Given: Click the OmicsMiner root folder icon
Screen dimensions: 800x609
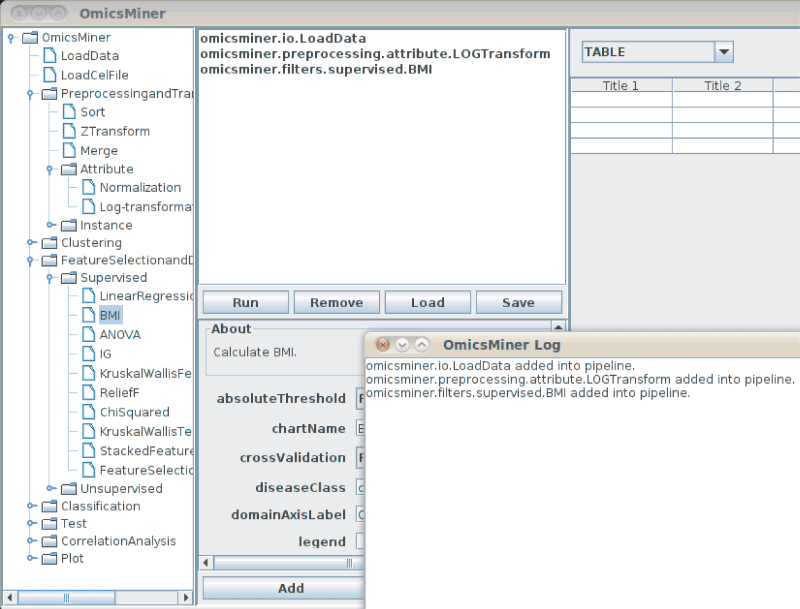Looking at the screenshot, I should (30, 37).
